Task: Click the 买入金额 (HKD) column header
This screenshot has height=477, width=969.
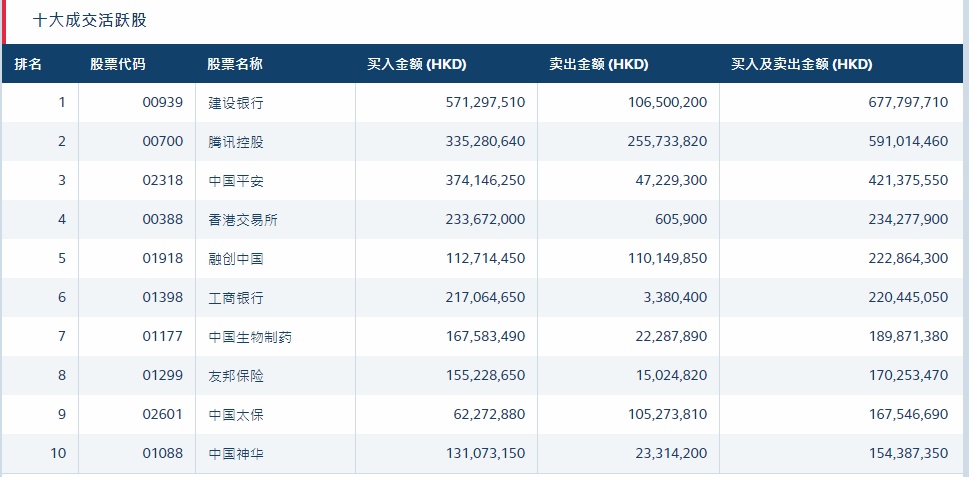Action: 417,64
